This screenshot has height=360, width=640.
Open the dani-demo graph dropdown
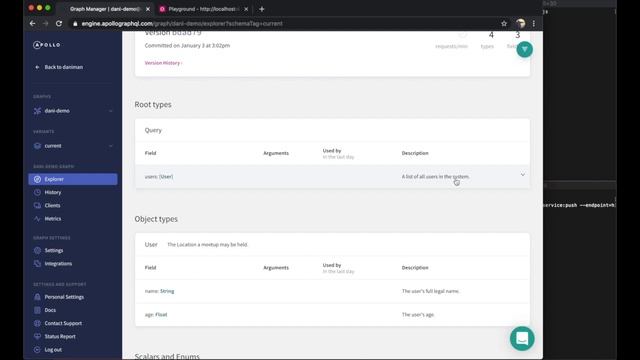tap(73, 111)
